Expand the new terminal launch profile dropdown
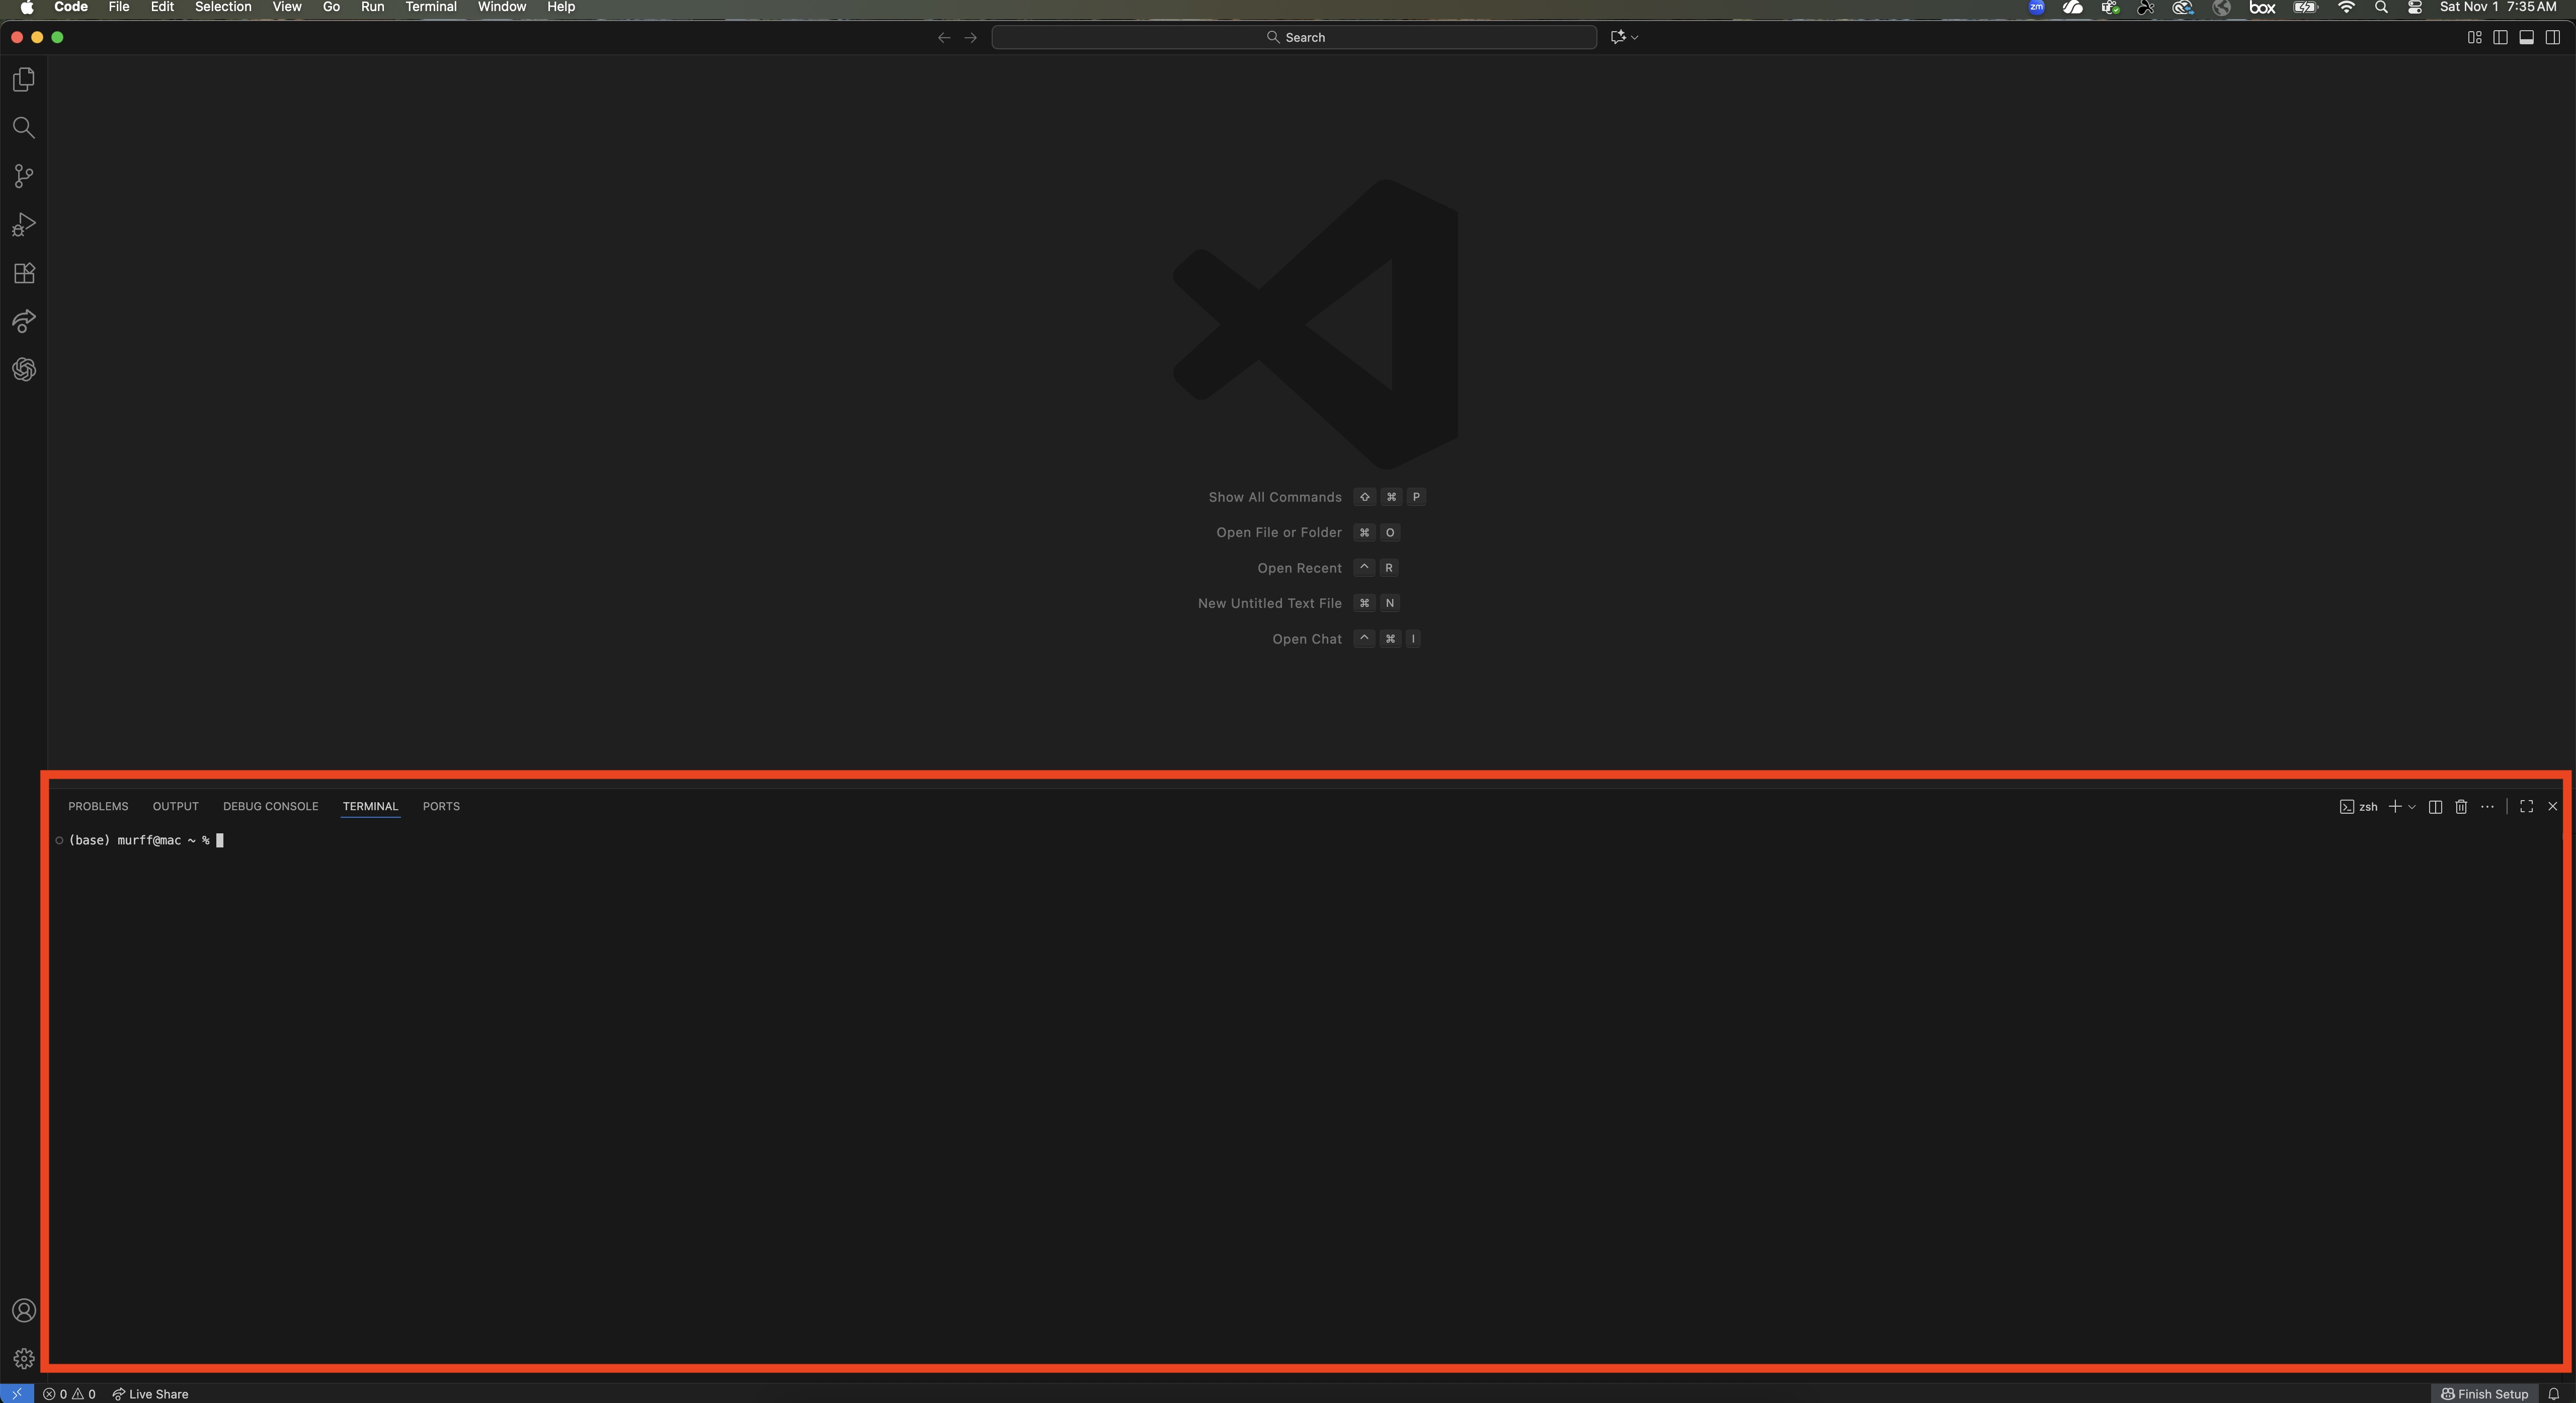2576x1403 pixels. point(2412,807)
